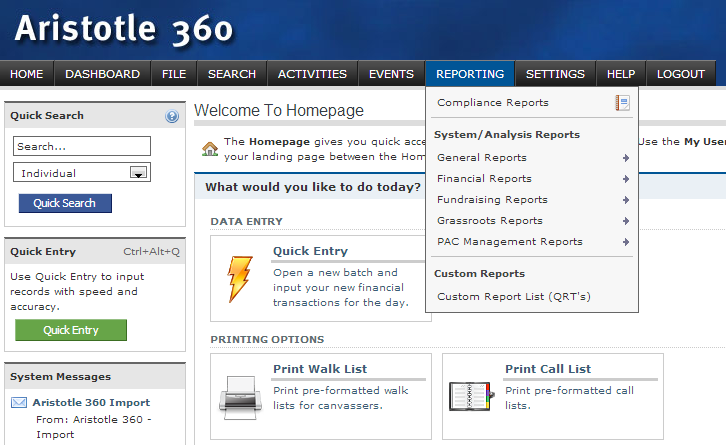Open the SEARCH menu
The width and height of the screenshot is (726, 445).
(x=232, y=74)
